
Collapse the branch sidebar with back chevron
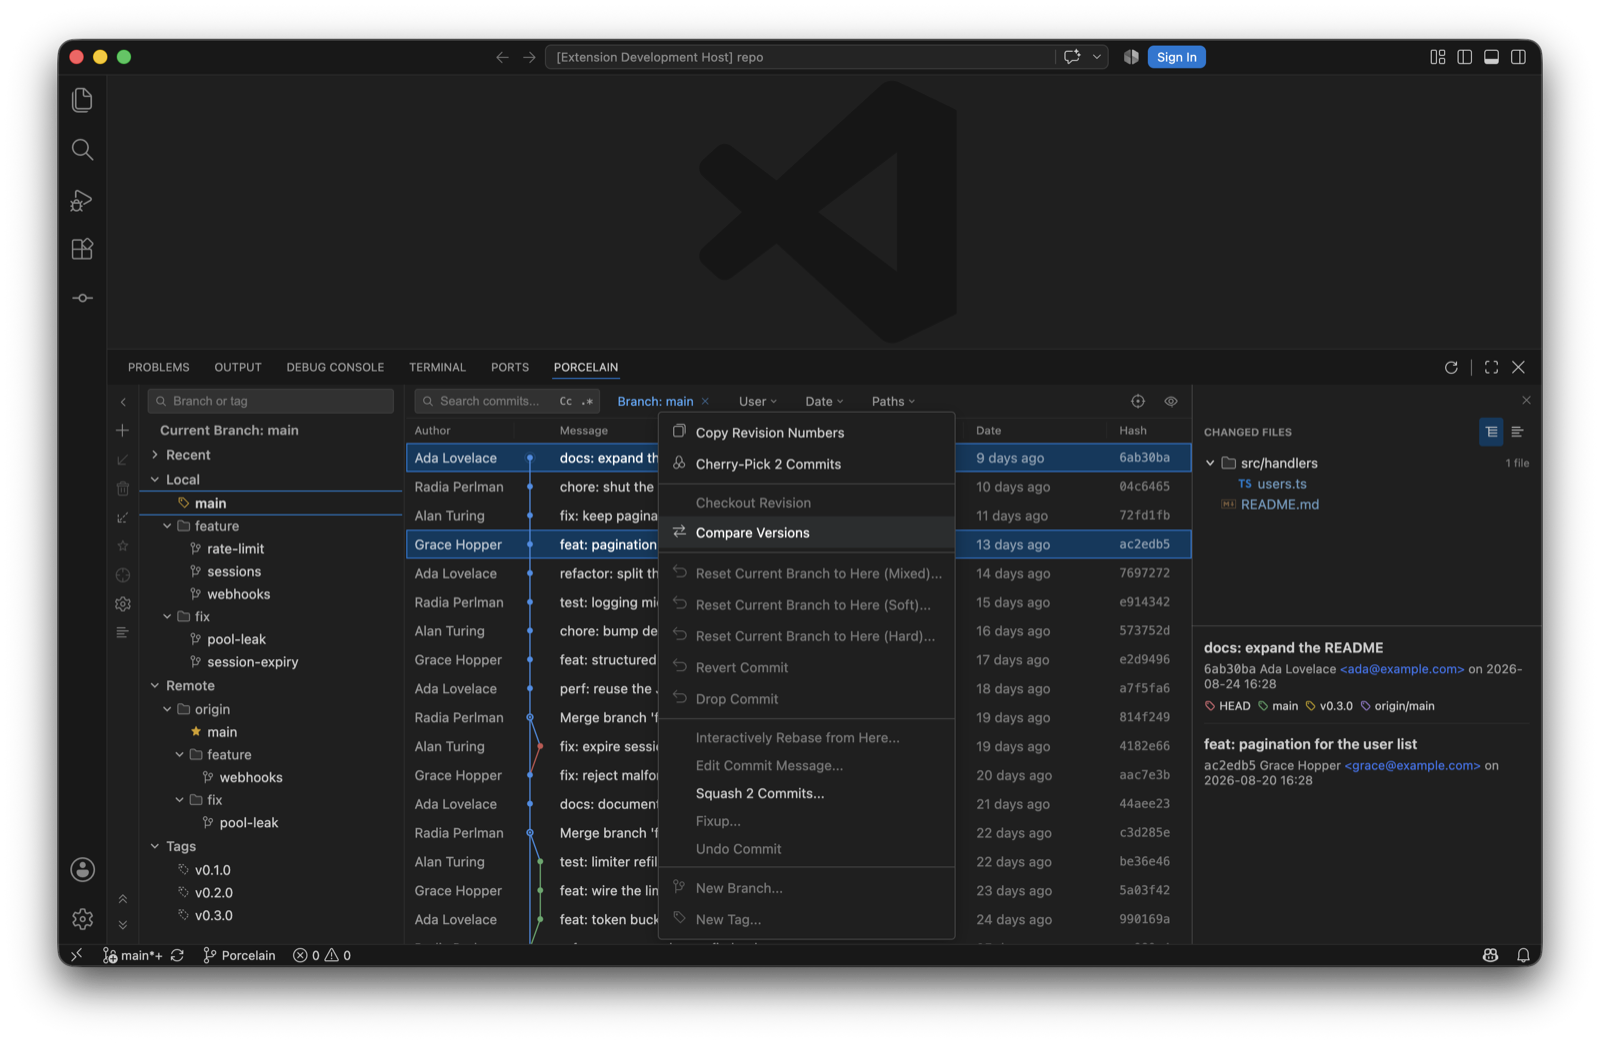(123, 402)
